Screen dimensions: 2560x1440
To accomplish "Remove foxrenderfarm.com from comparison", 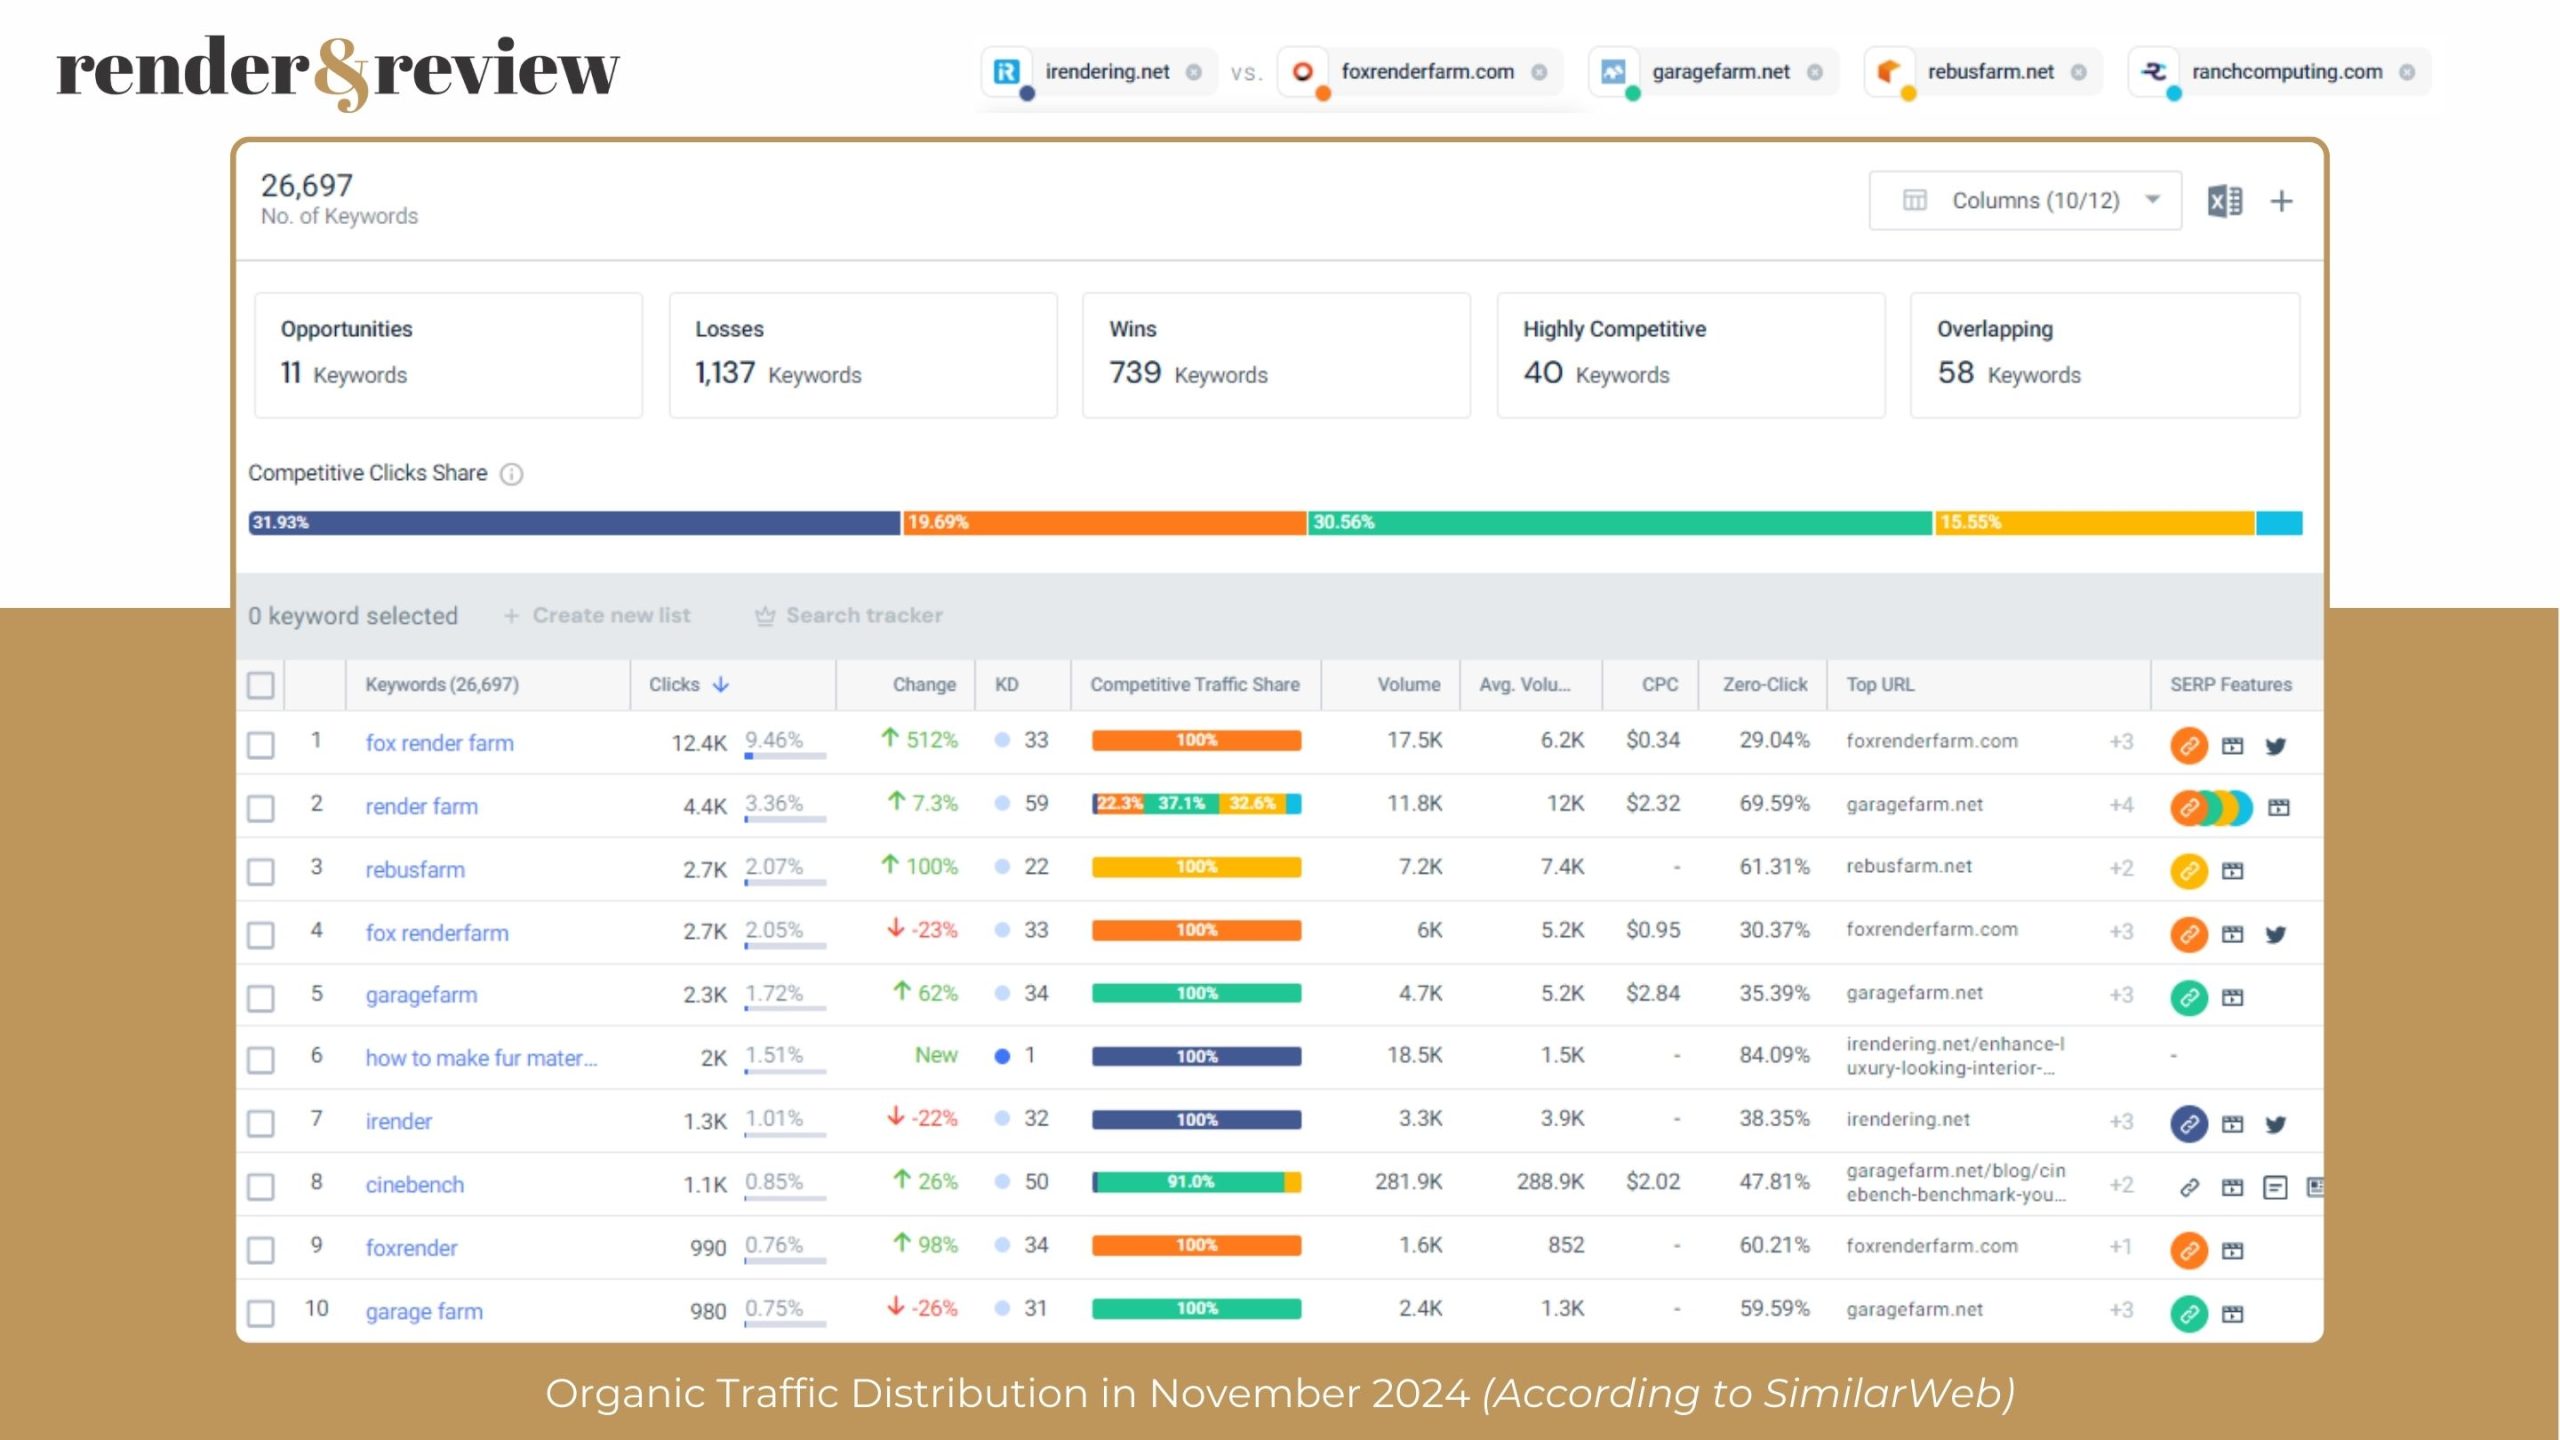I will [1539, 72].
